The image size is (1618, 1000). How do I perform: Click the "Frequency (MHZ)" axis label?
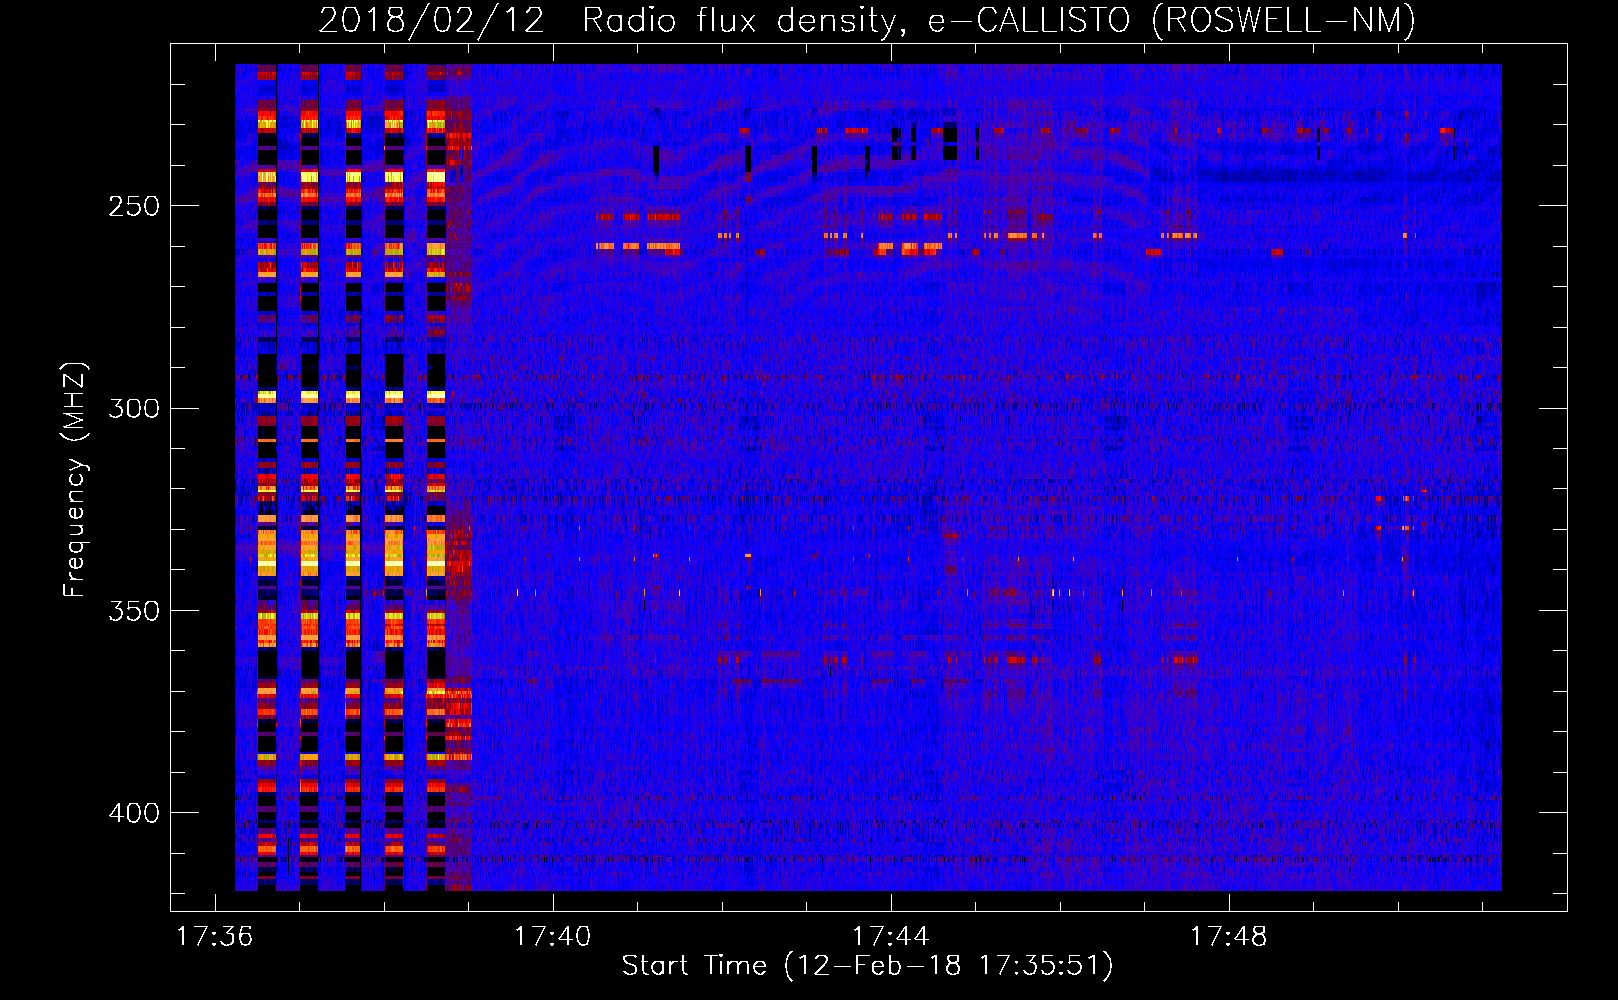pos(75,480)
